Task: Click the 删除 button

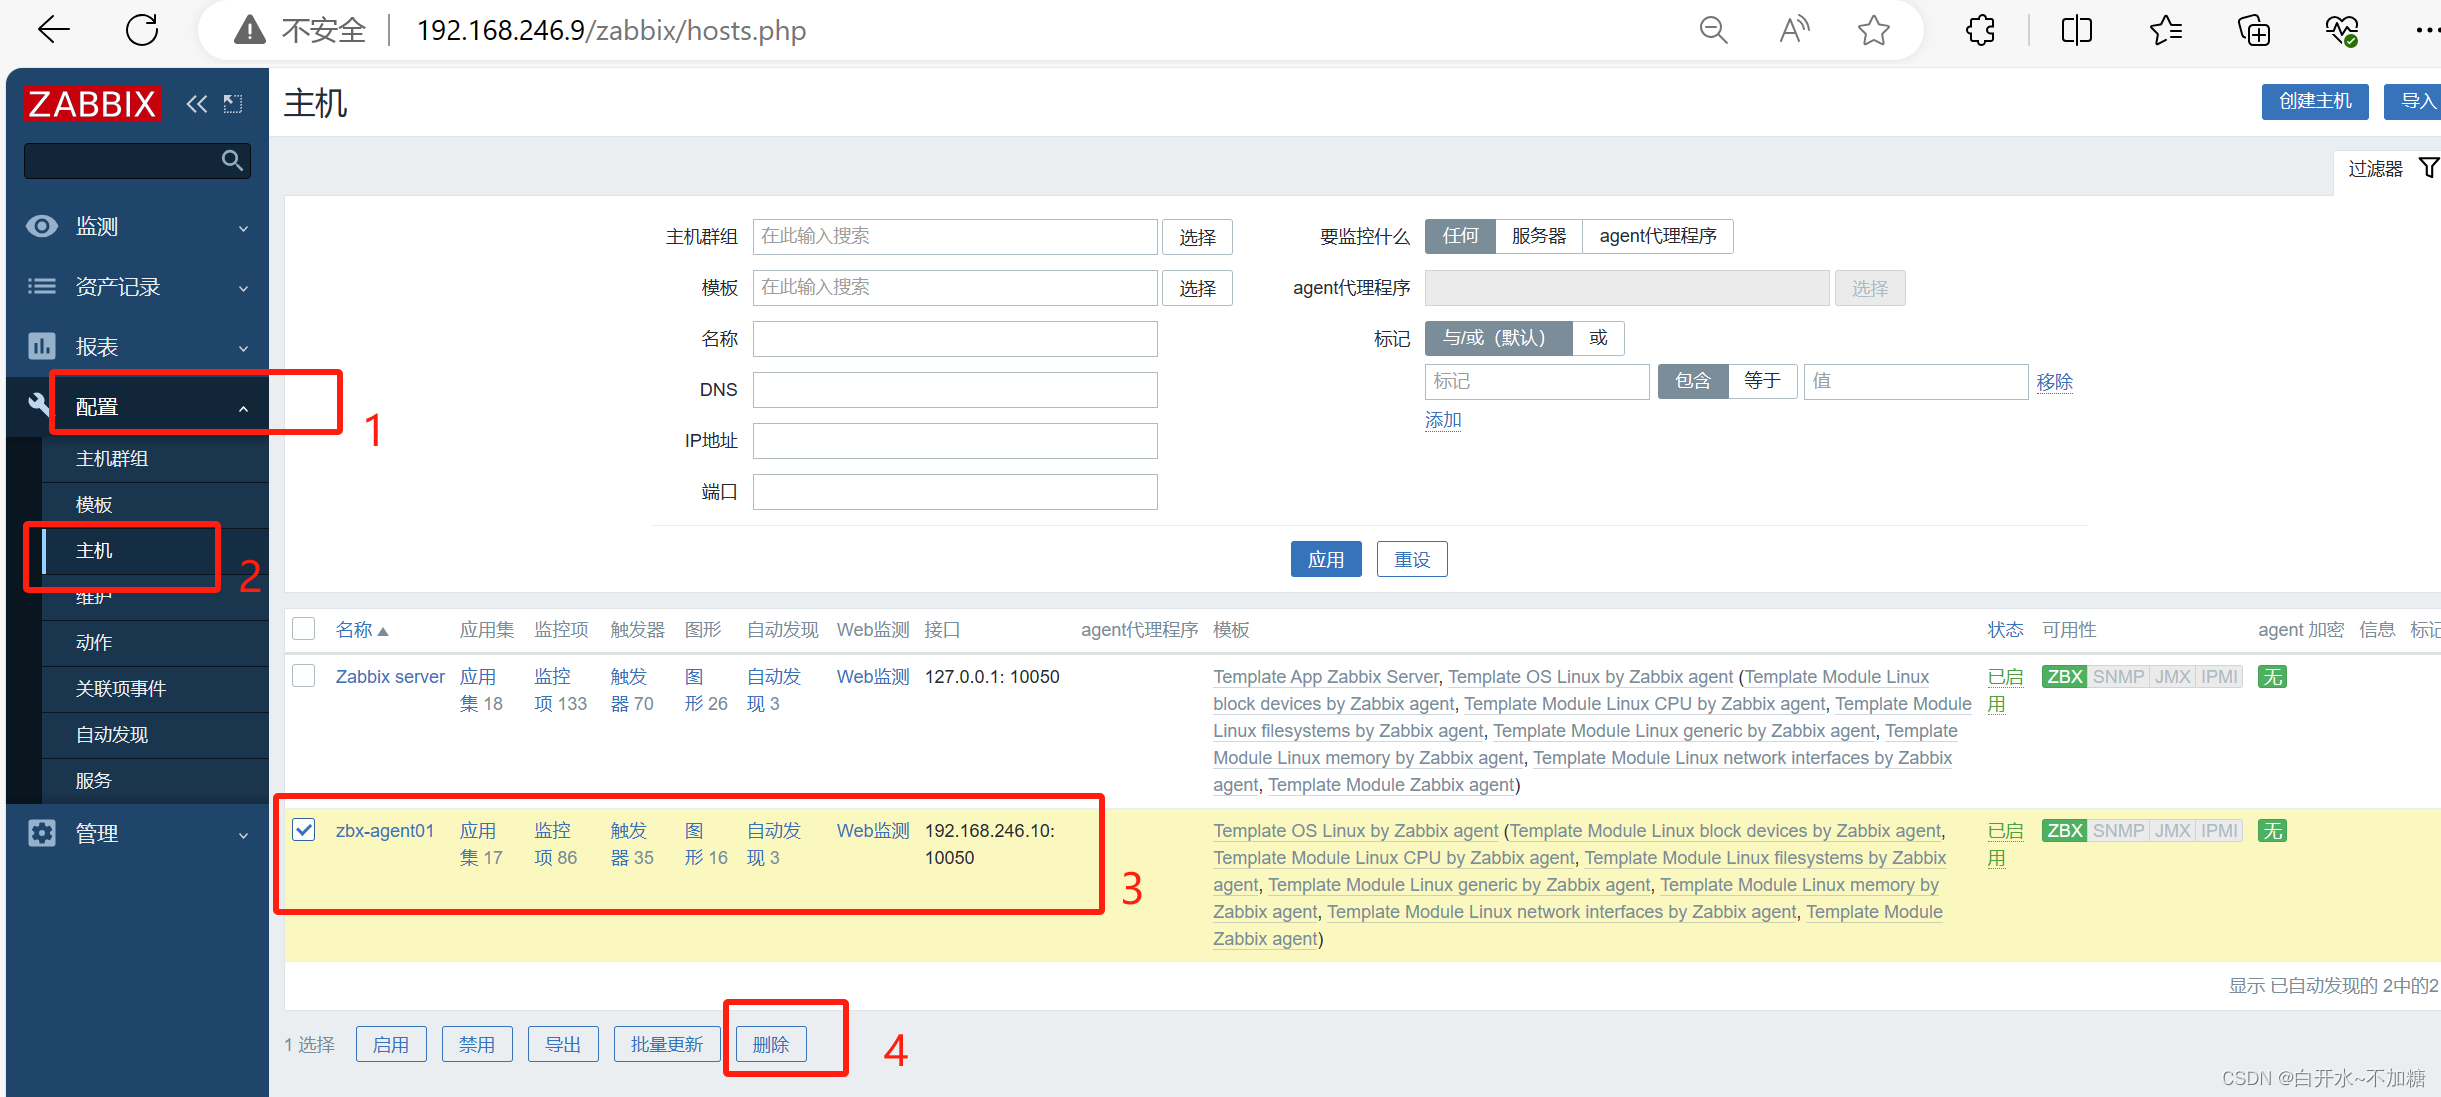Action: 771,1044
